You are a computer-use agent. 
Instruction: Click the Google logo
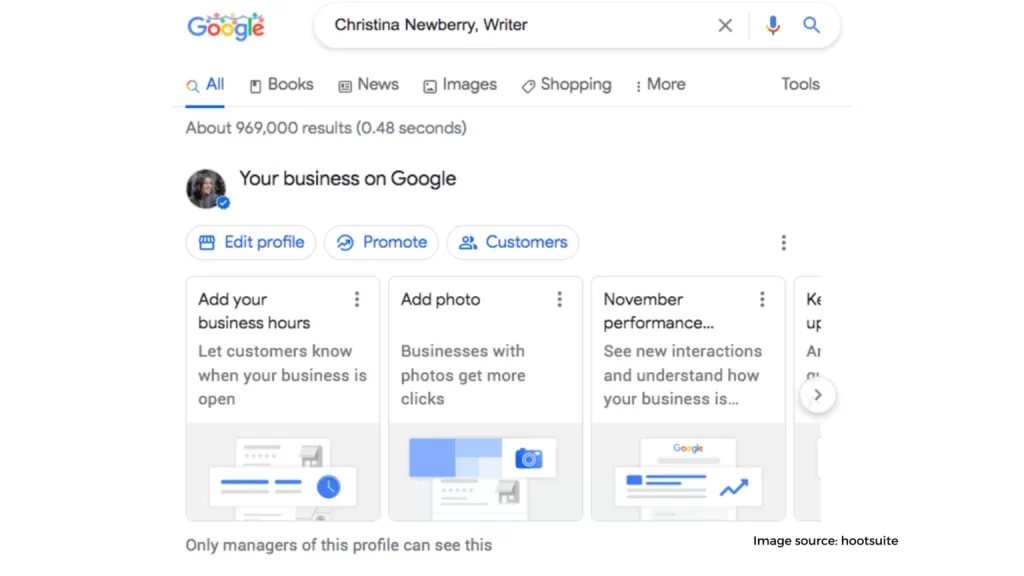click(226, 26)
